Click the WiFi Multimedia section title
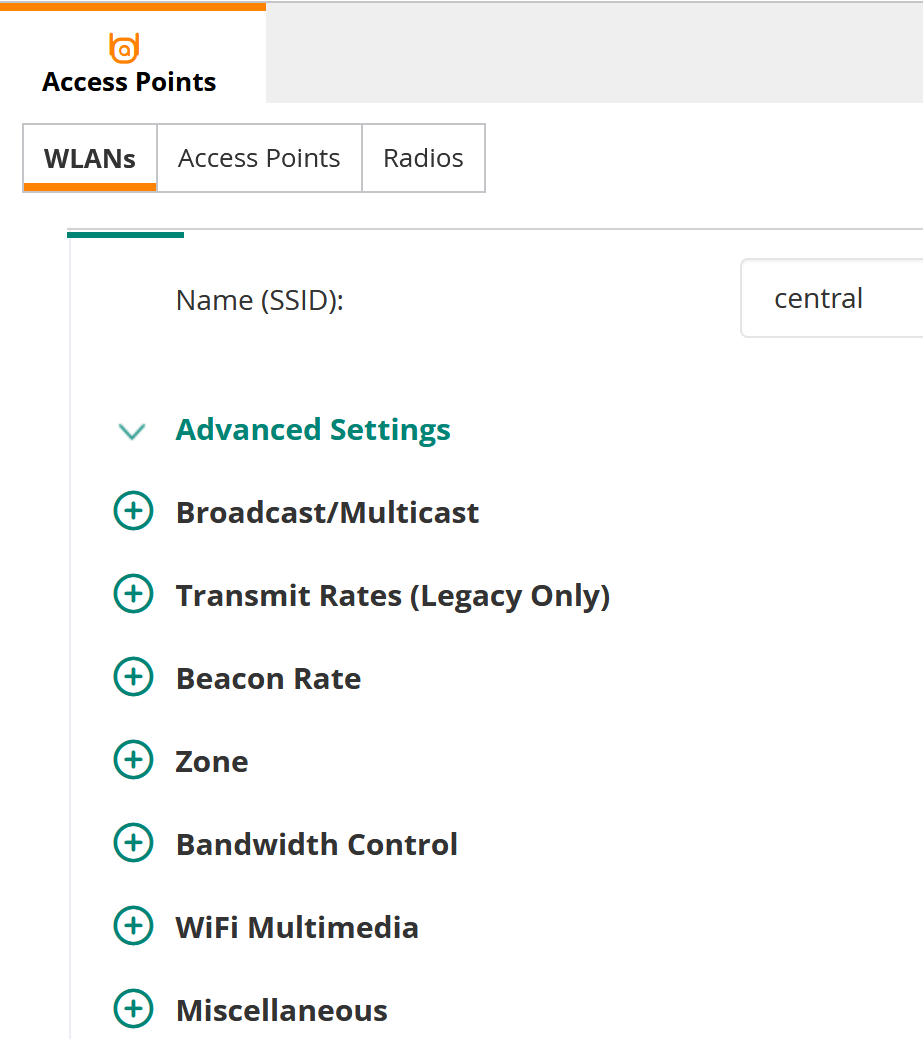This screenshot has height=1039, width=923. coord(297,928)
